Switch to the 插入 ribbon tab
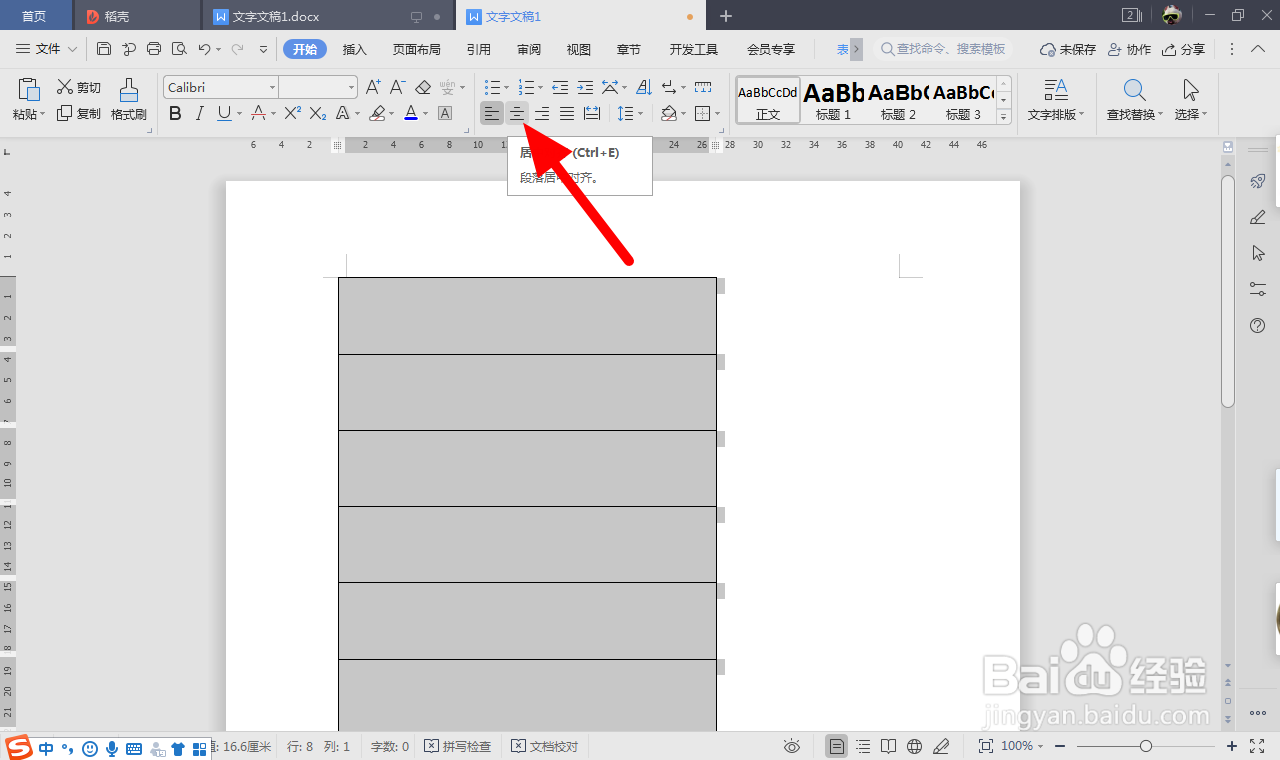 (x=355, y=49)
